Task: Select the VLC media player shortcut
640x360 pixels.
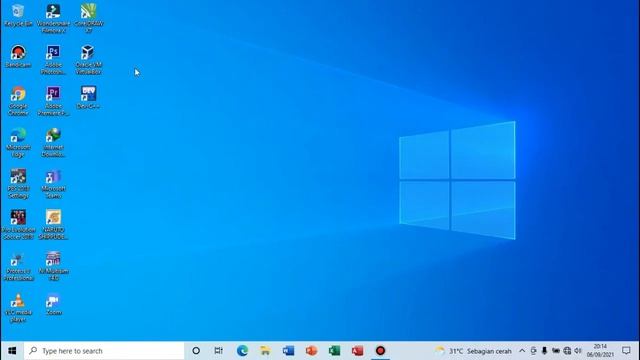Action: pos(18,308)
